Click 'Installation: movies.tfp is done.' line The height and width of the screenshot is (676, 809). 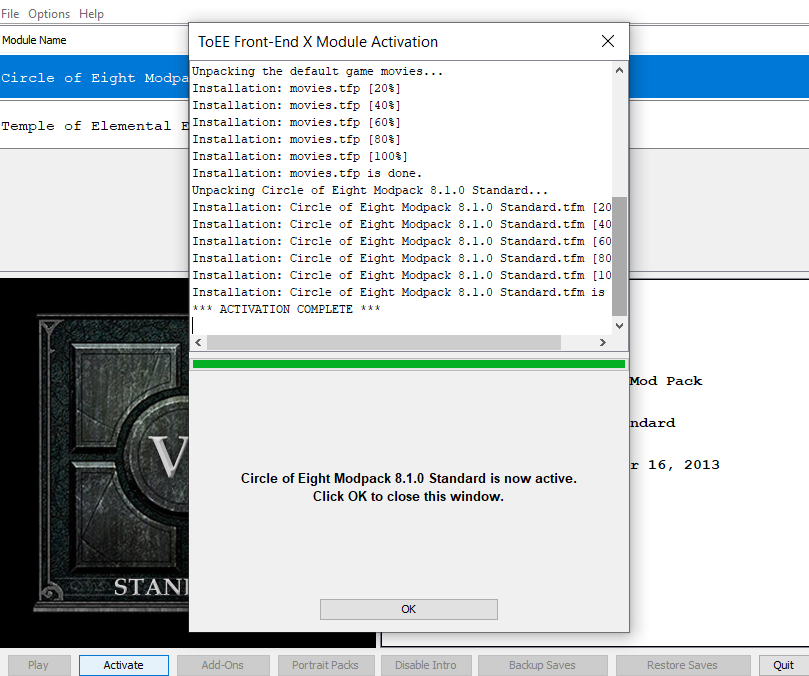tap(307, 173)
